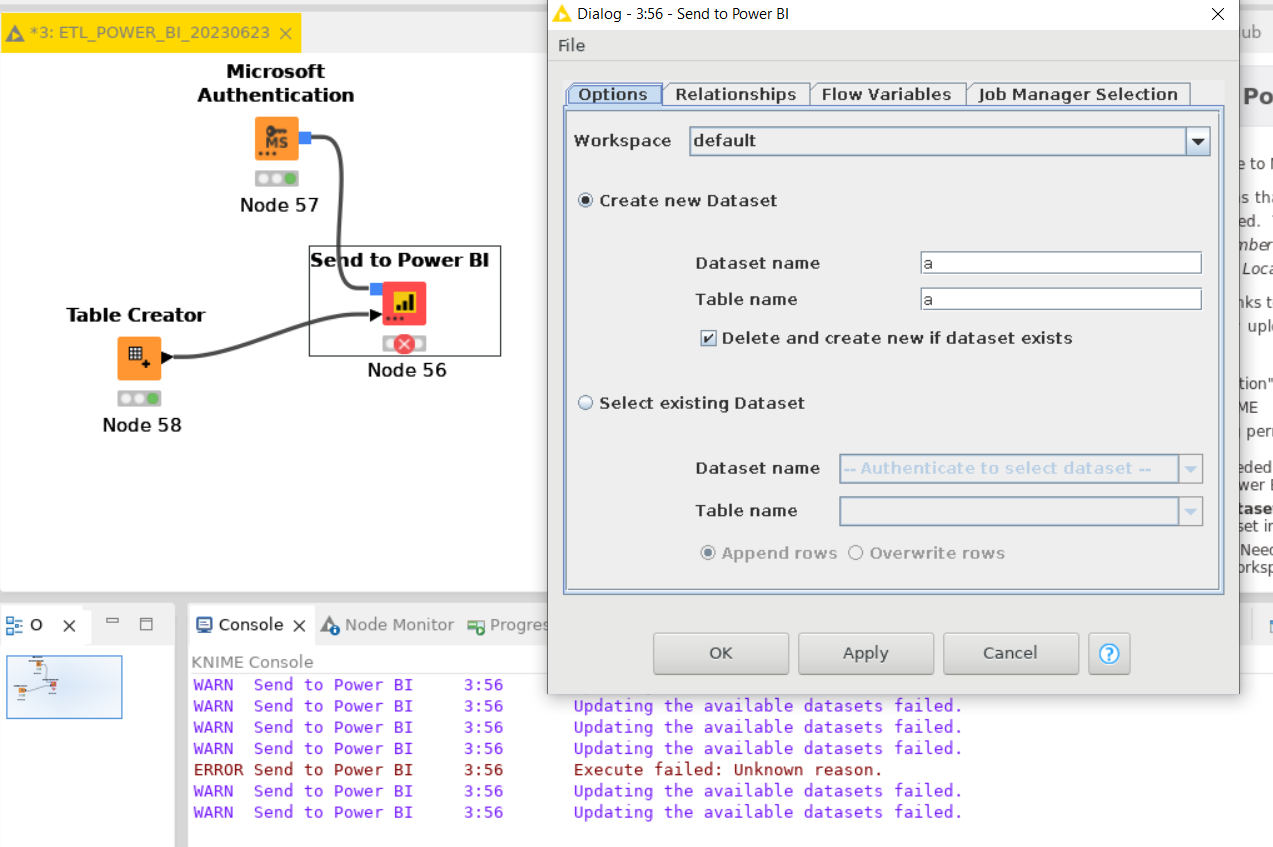This screenshot has width=1273, height=847.
Task: Switch to the Node Monitor tab
Action: (x=387, y=625)
